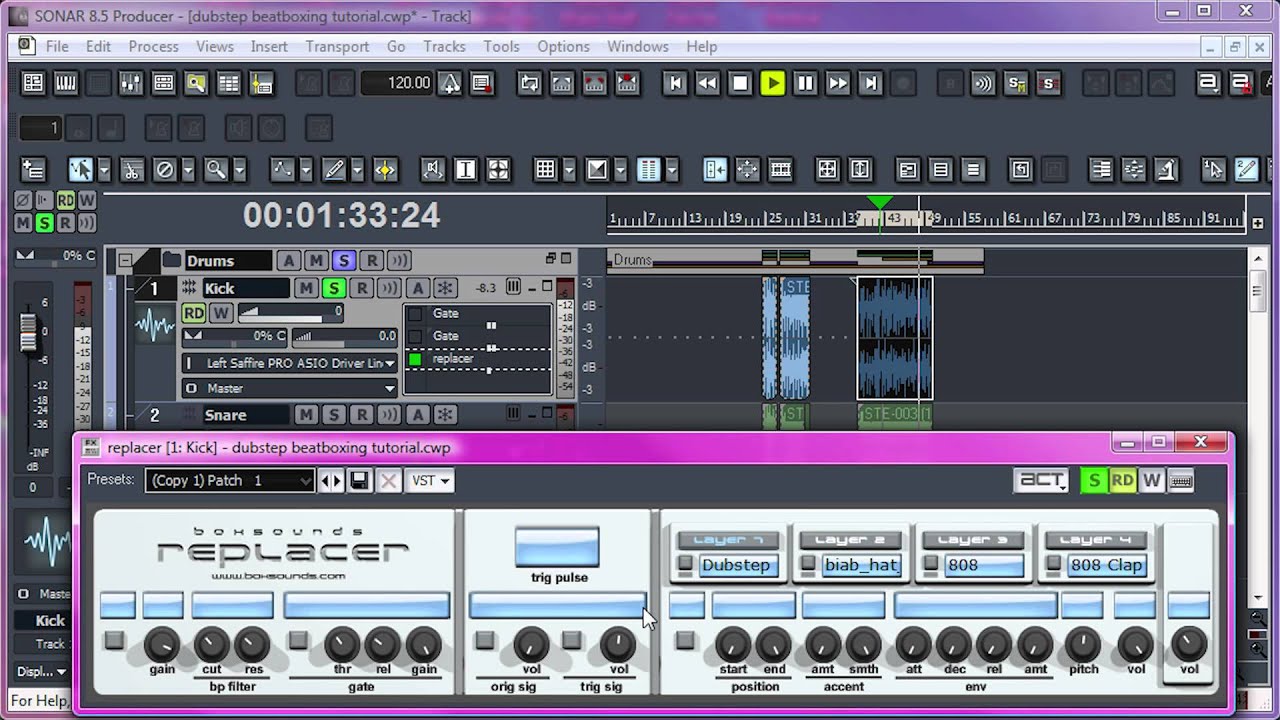Click the Kick track pan slider showing 0% C
The image size is (1280, 720).
coord(235,336)
